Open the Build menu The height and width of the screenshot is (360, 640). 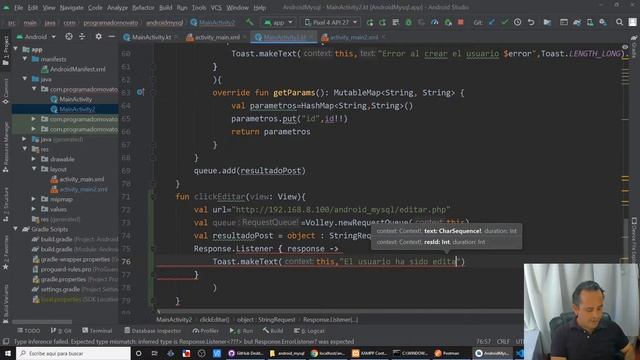click(166, 8)
